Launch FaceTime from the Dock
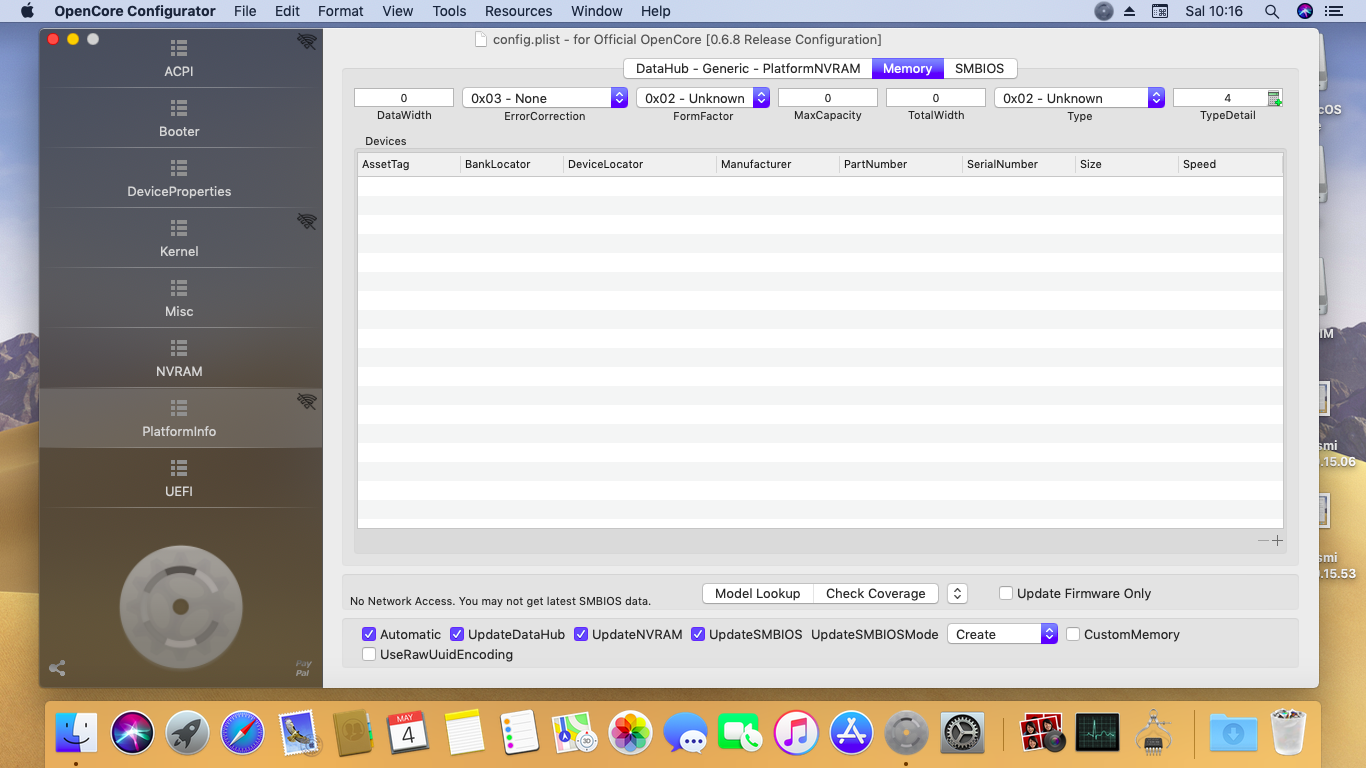1366x768 pixels. point(741,733)
